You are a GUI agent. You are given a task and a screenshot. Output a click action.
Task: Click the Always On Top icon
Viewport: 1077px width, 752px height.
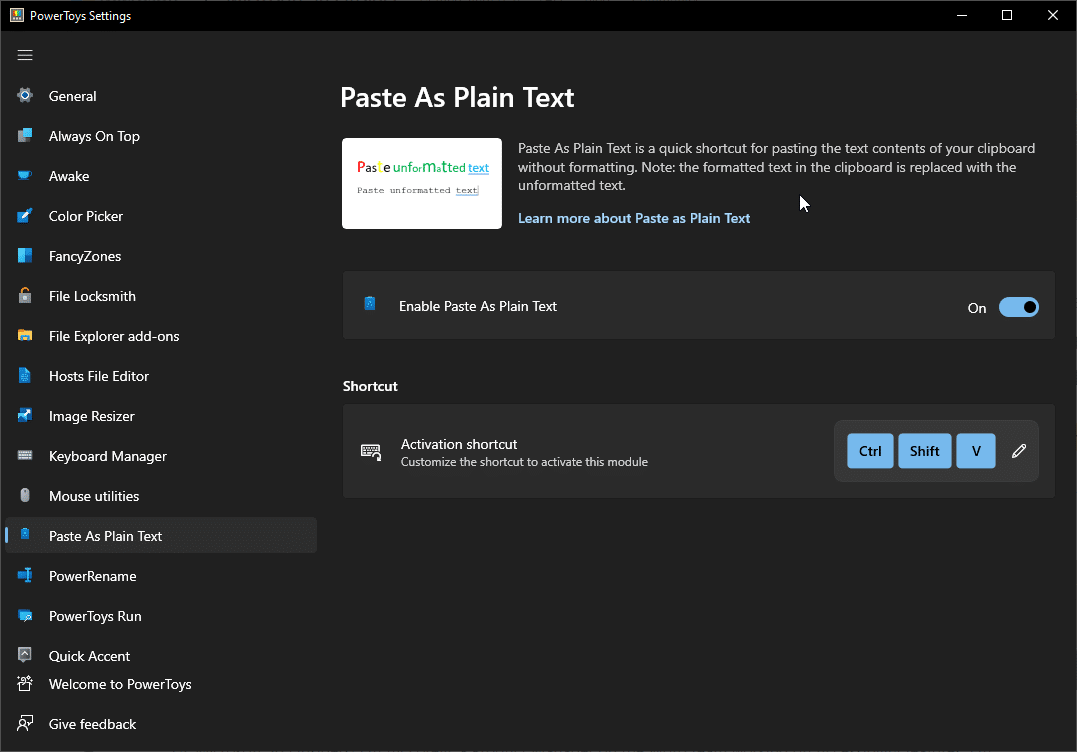point(25,135)
